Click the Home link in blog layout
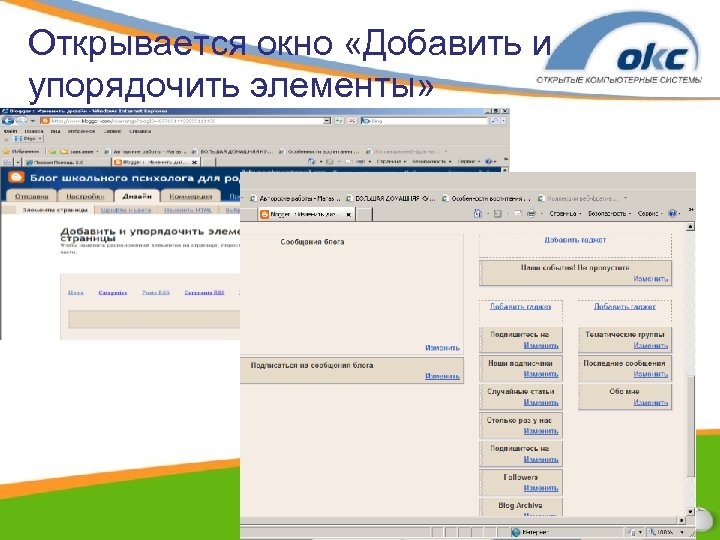 pos(76,292)
